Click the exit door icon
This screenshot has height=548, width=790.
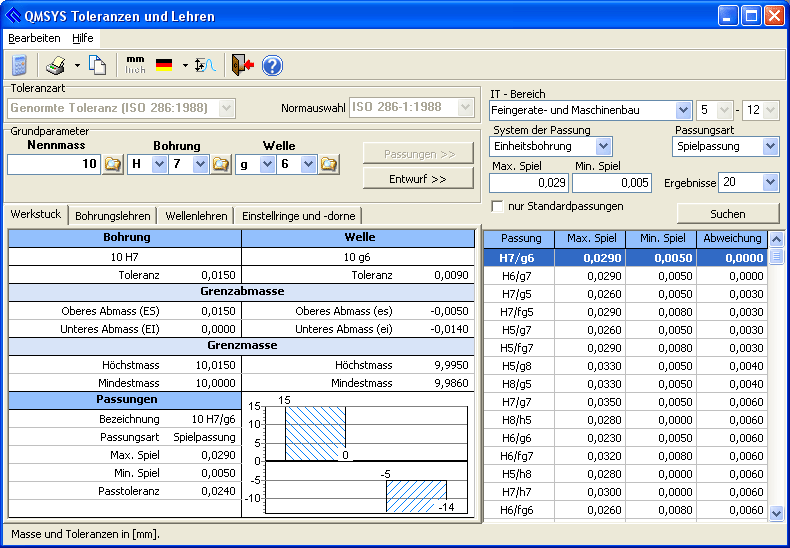tap(242, 65)
